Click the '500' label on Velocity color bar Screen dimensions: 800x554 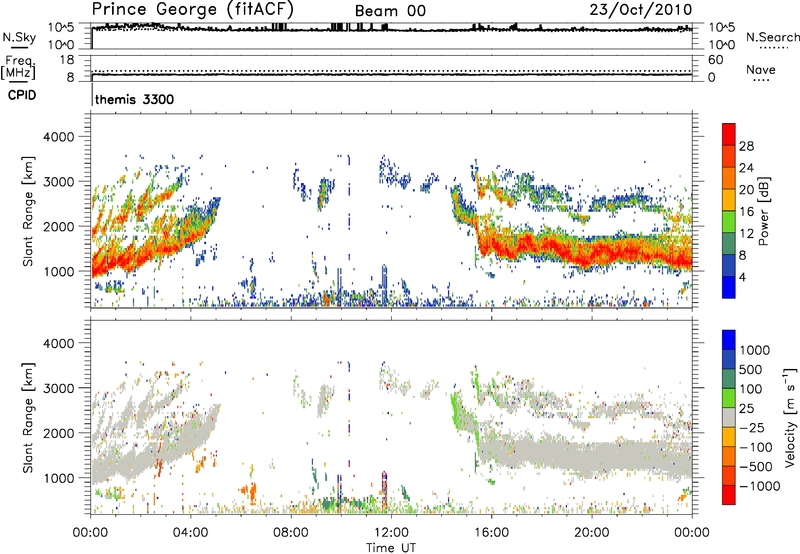751,369
